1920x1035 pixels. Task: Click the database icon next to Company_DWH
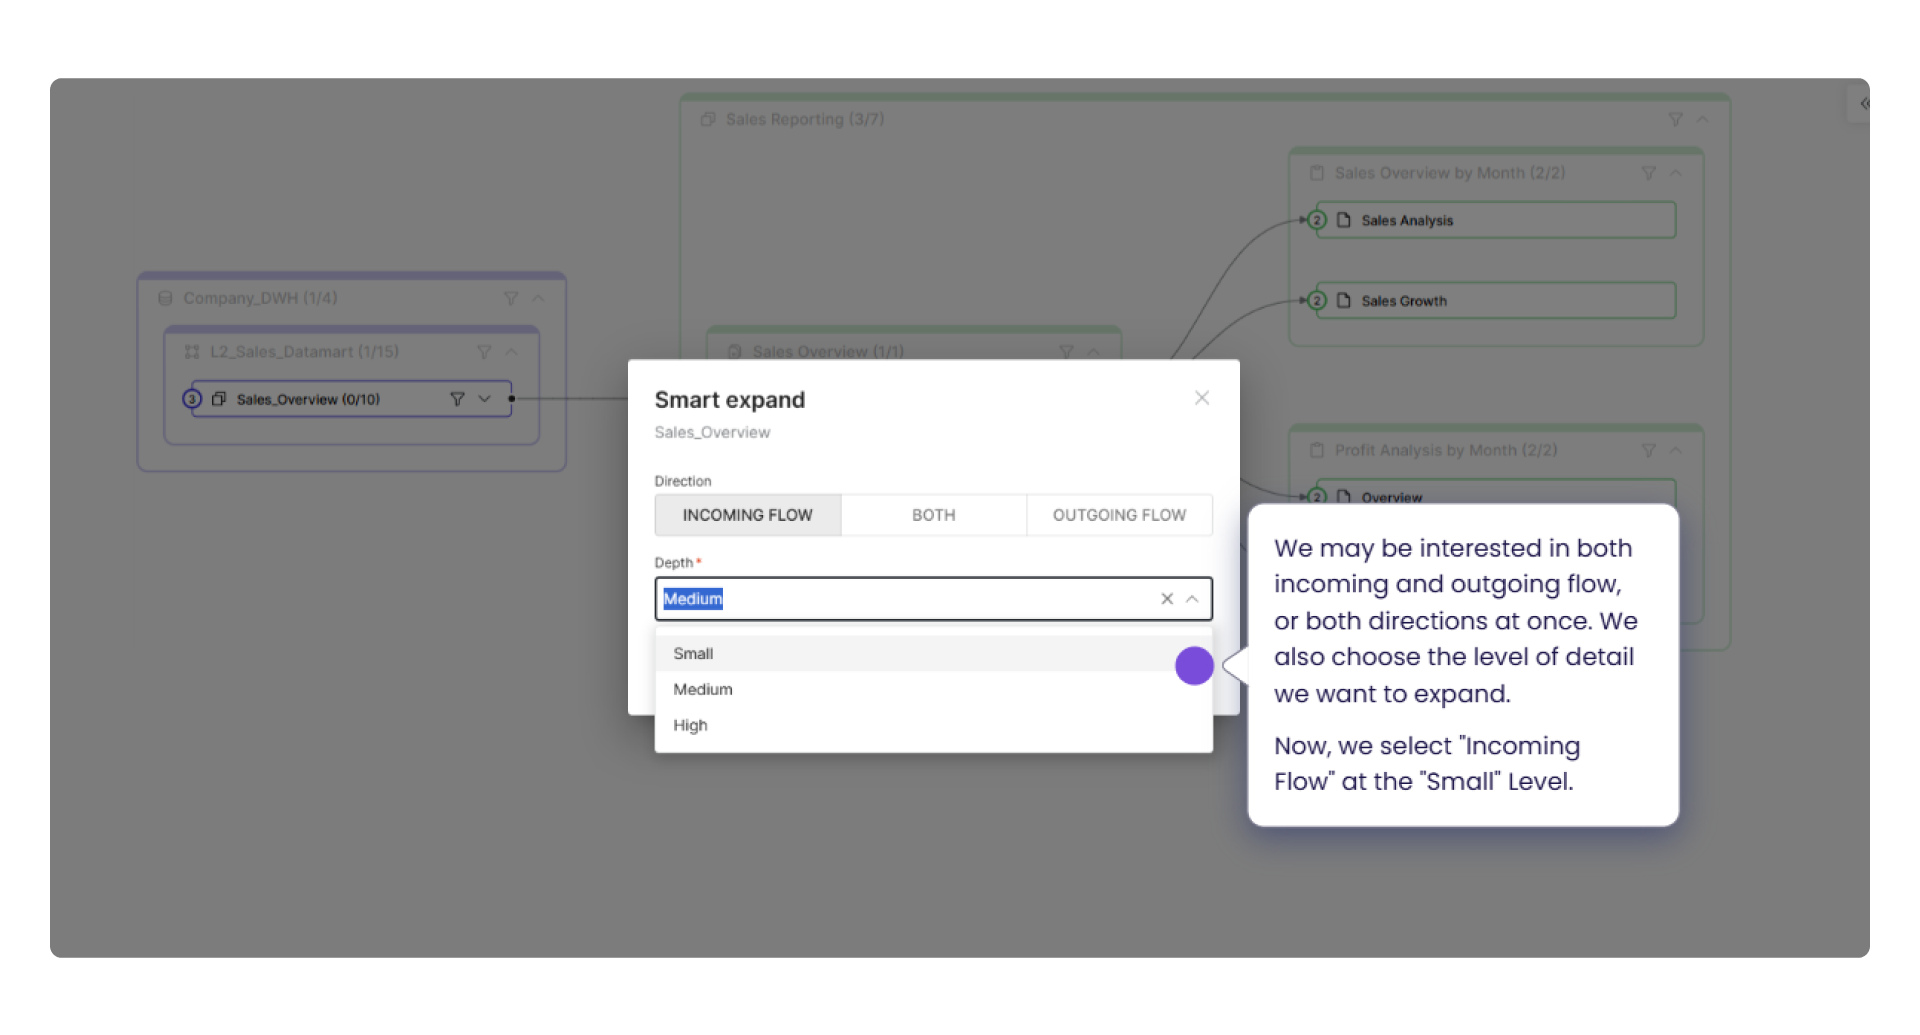click(x=165, y=298)
